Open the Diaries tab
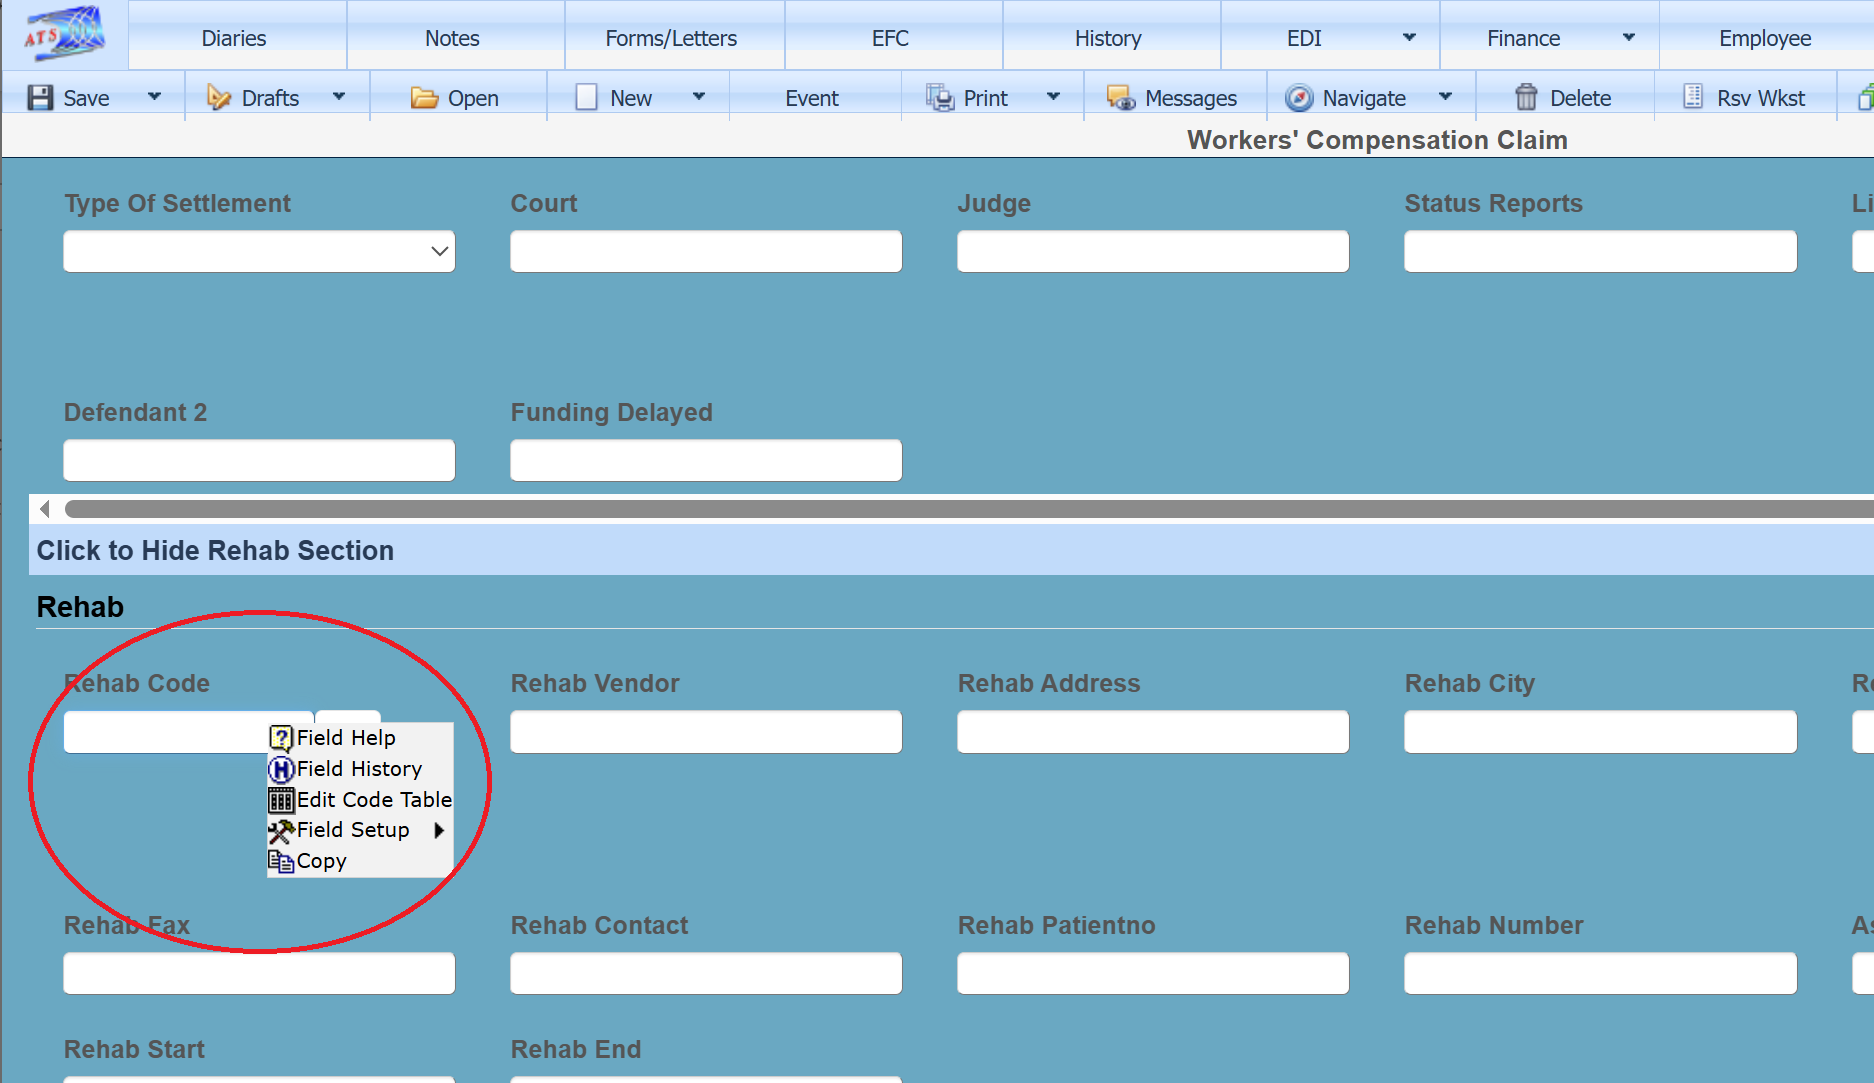This screenshot has height=1083, width=1874. (234, 38)
